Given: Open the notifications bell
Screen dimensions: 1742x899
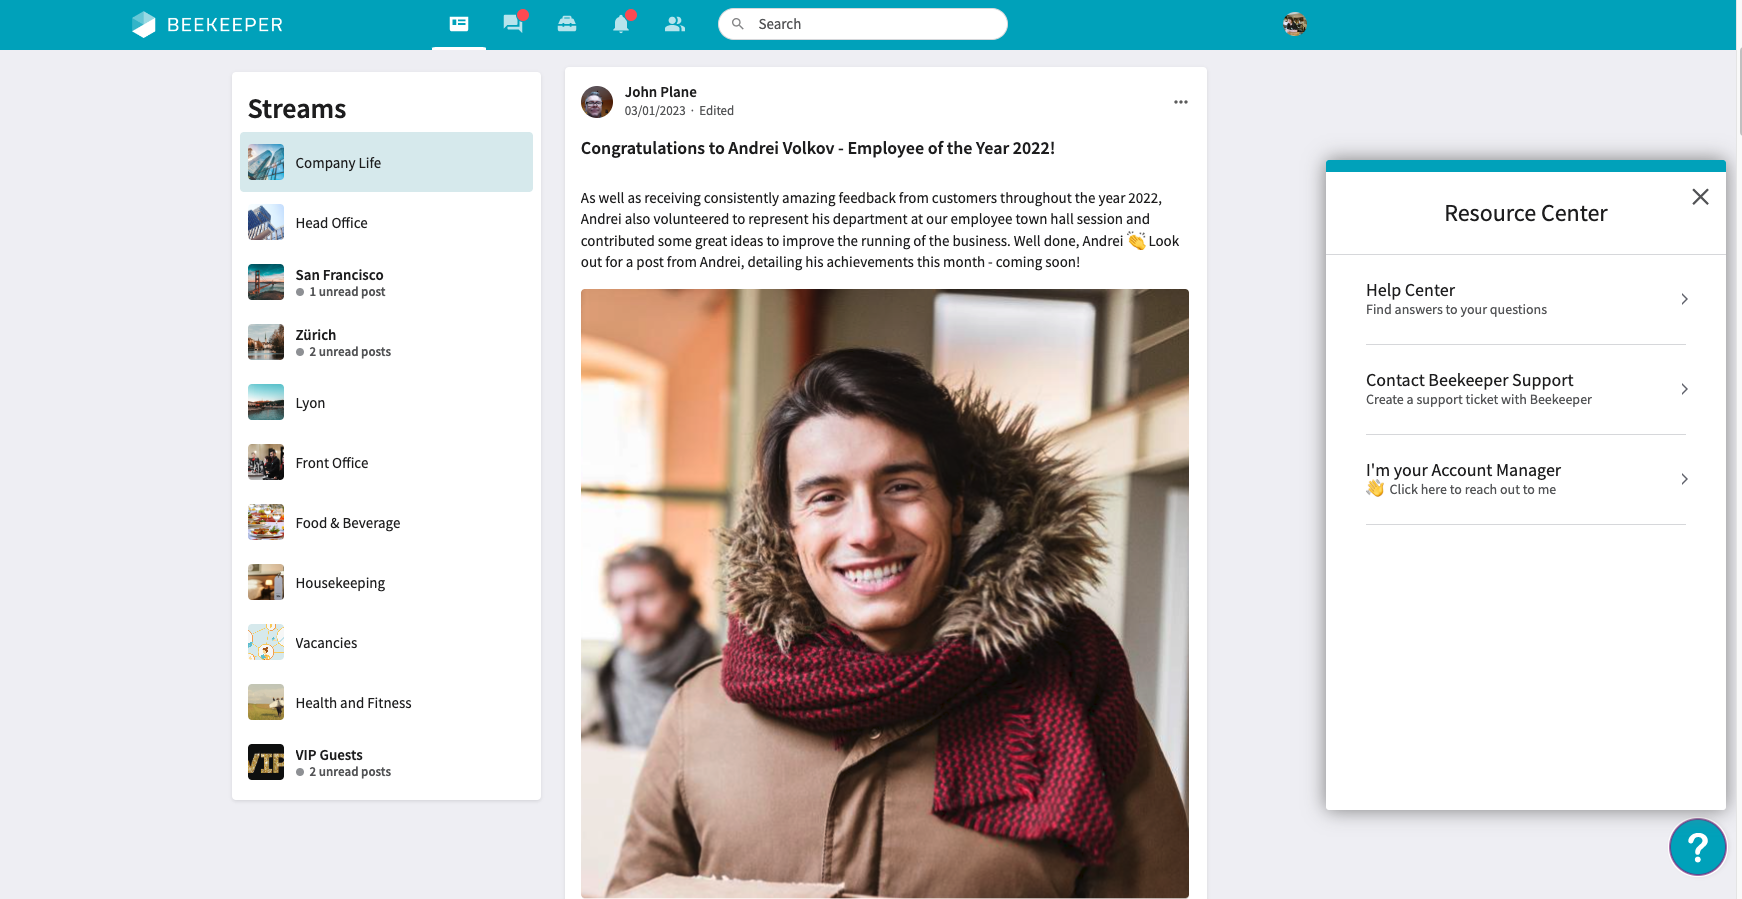Looking at the screenshot, I should [x=621, y=24].
